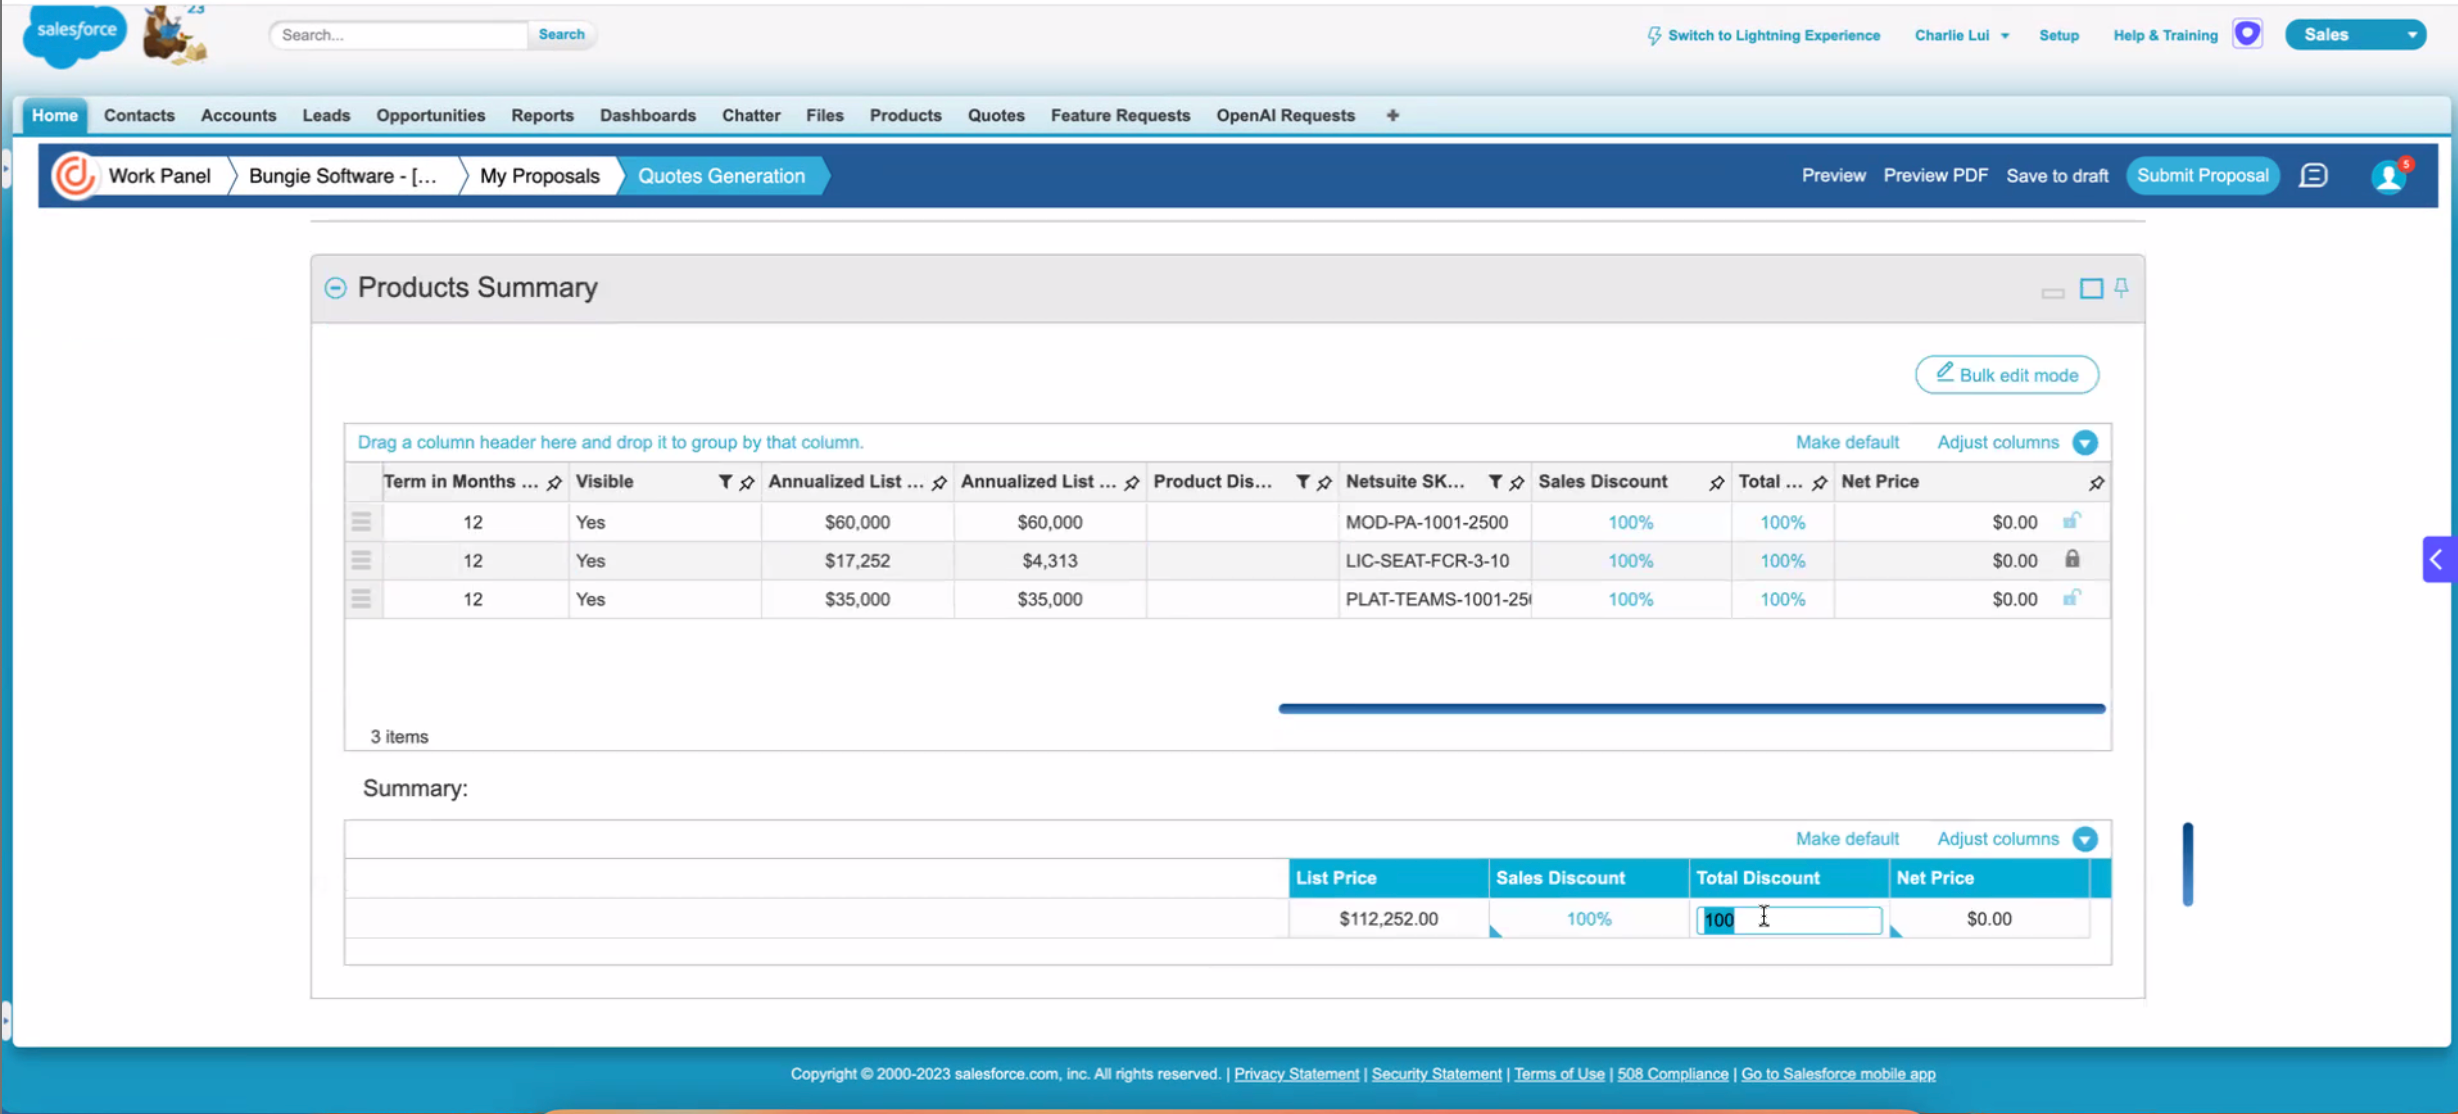Click filter icon on Visible column

[725, 482]
